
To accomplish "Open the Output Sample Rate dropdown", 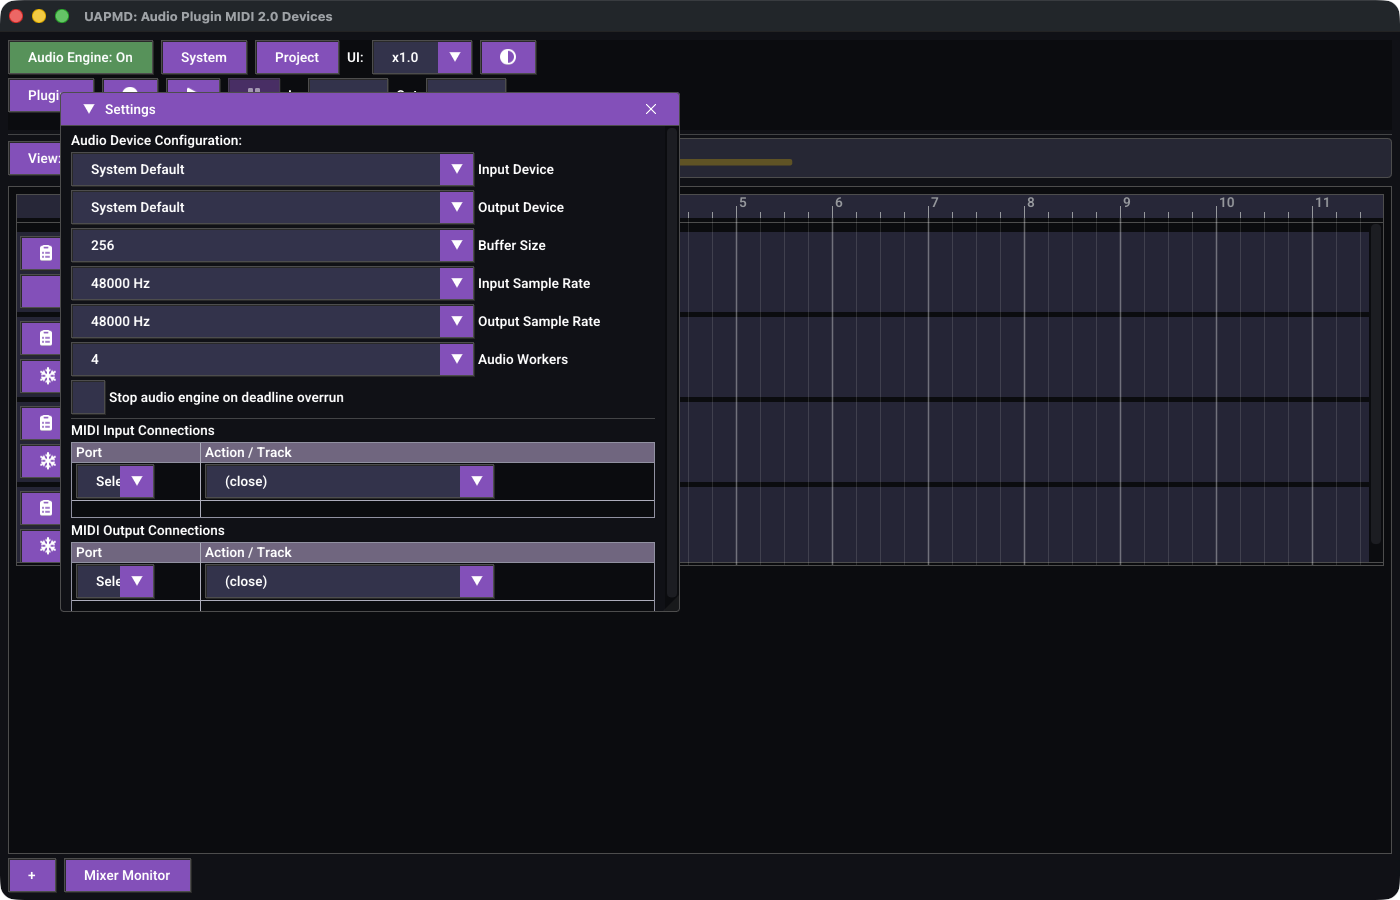I will pyautogui.click(x=272, y=321).
